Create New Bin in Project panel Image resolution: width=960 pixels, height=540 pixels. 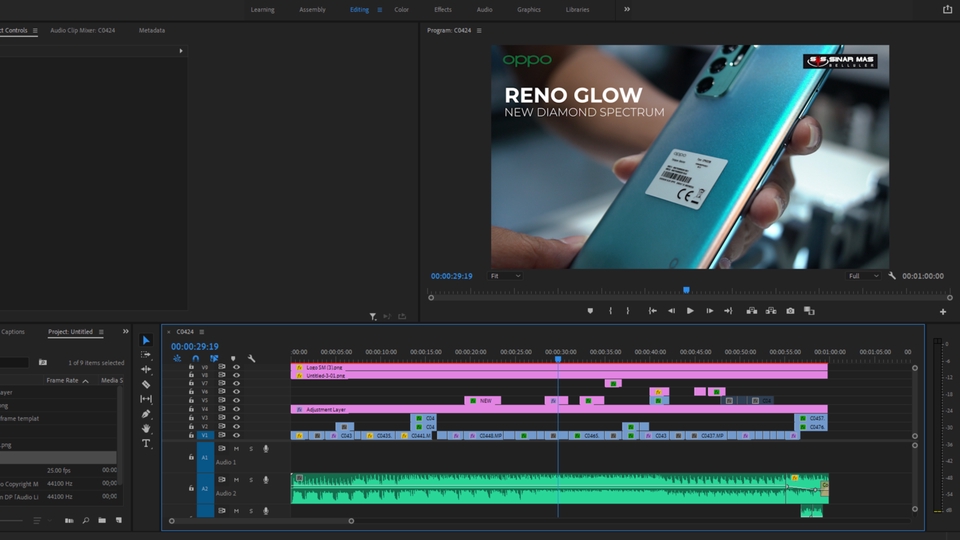(102, 520)
